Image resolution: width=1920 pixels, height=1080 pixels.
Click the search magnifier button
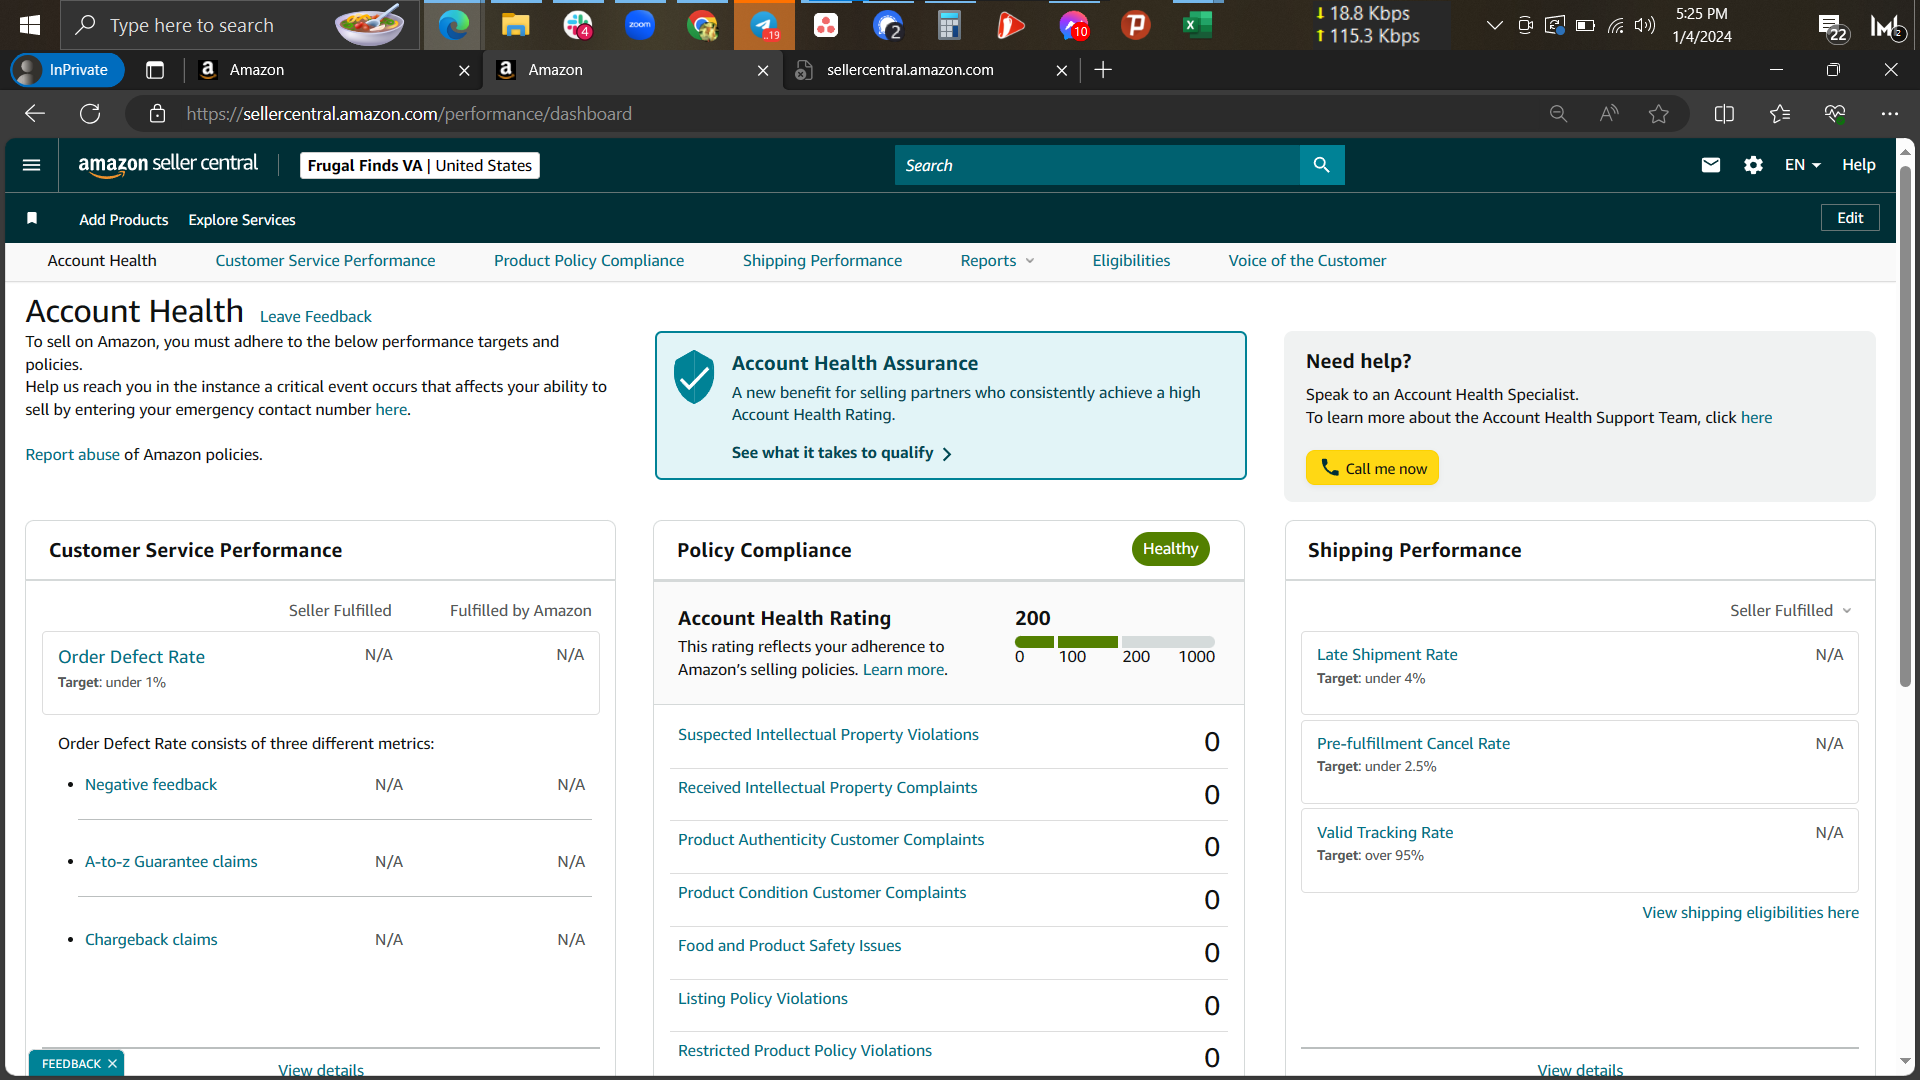(1321, 165)
